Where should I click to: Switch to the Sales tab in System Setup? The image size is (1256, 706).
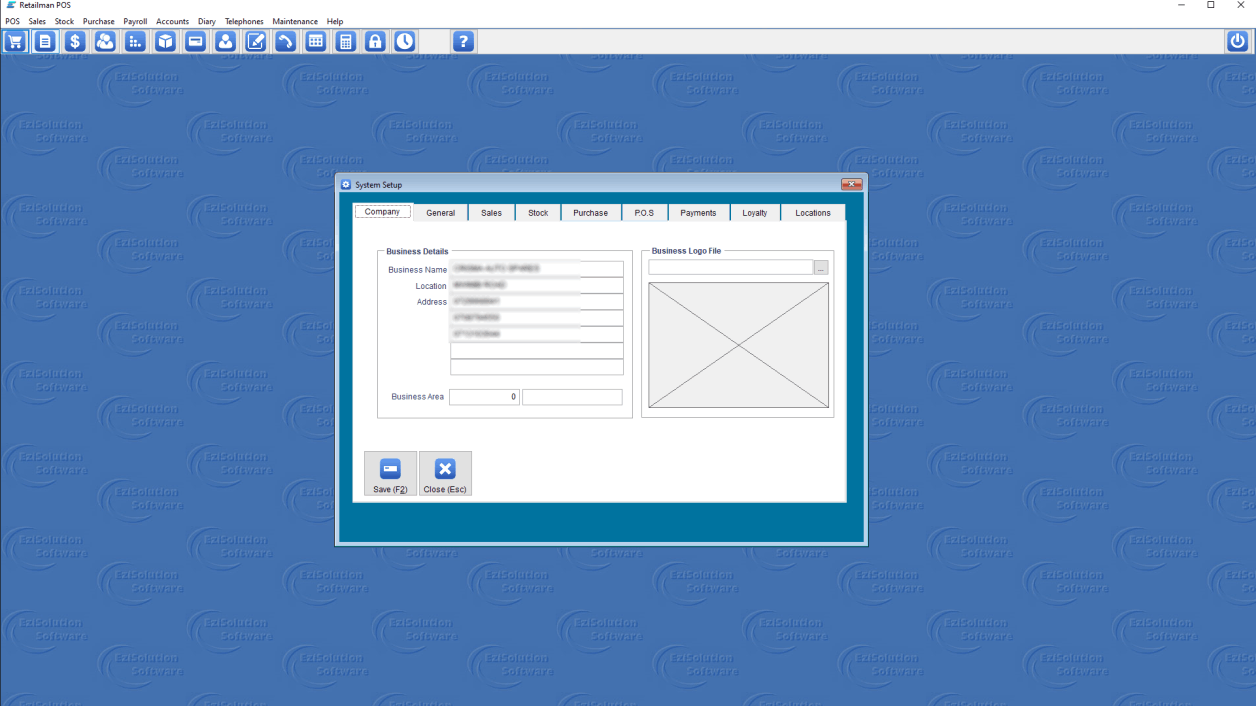491,213
